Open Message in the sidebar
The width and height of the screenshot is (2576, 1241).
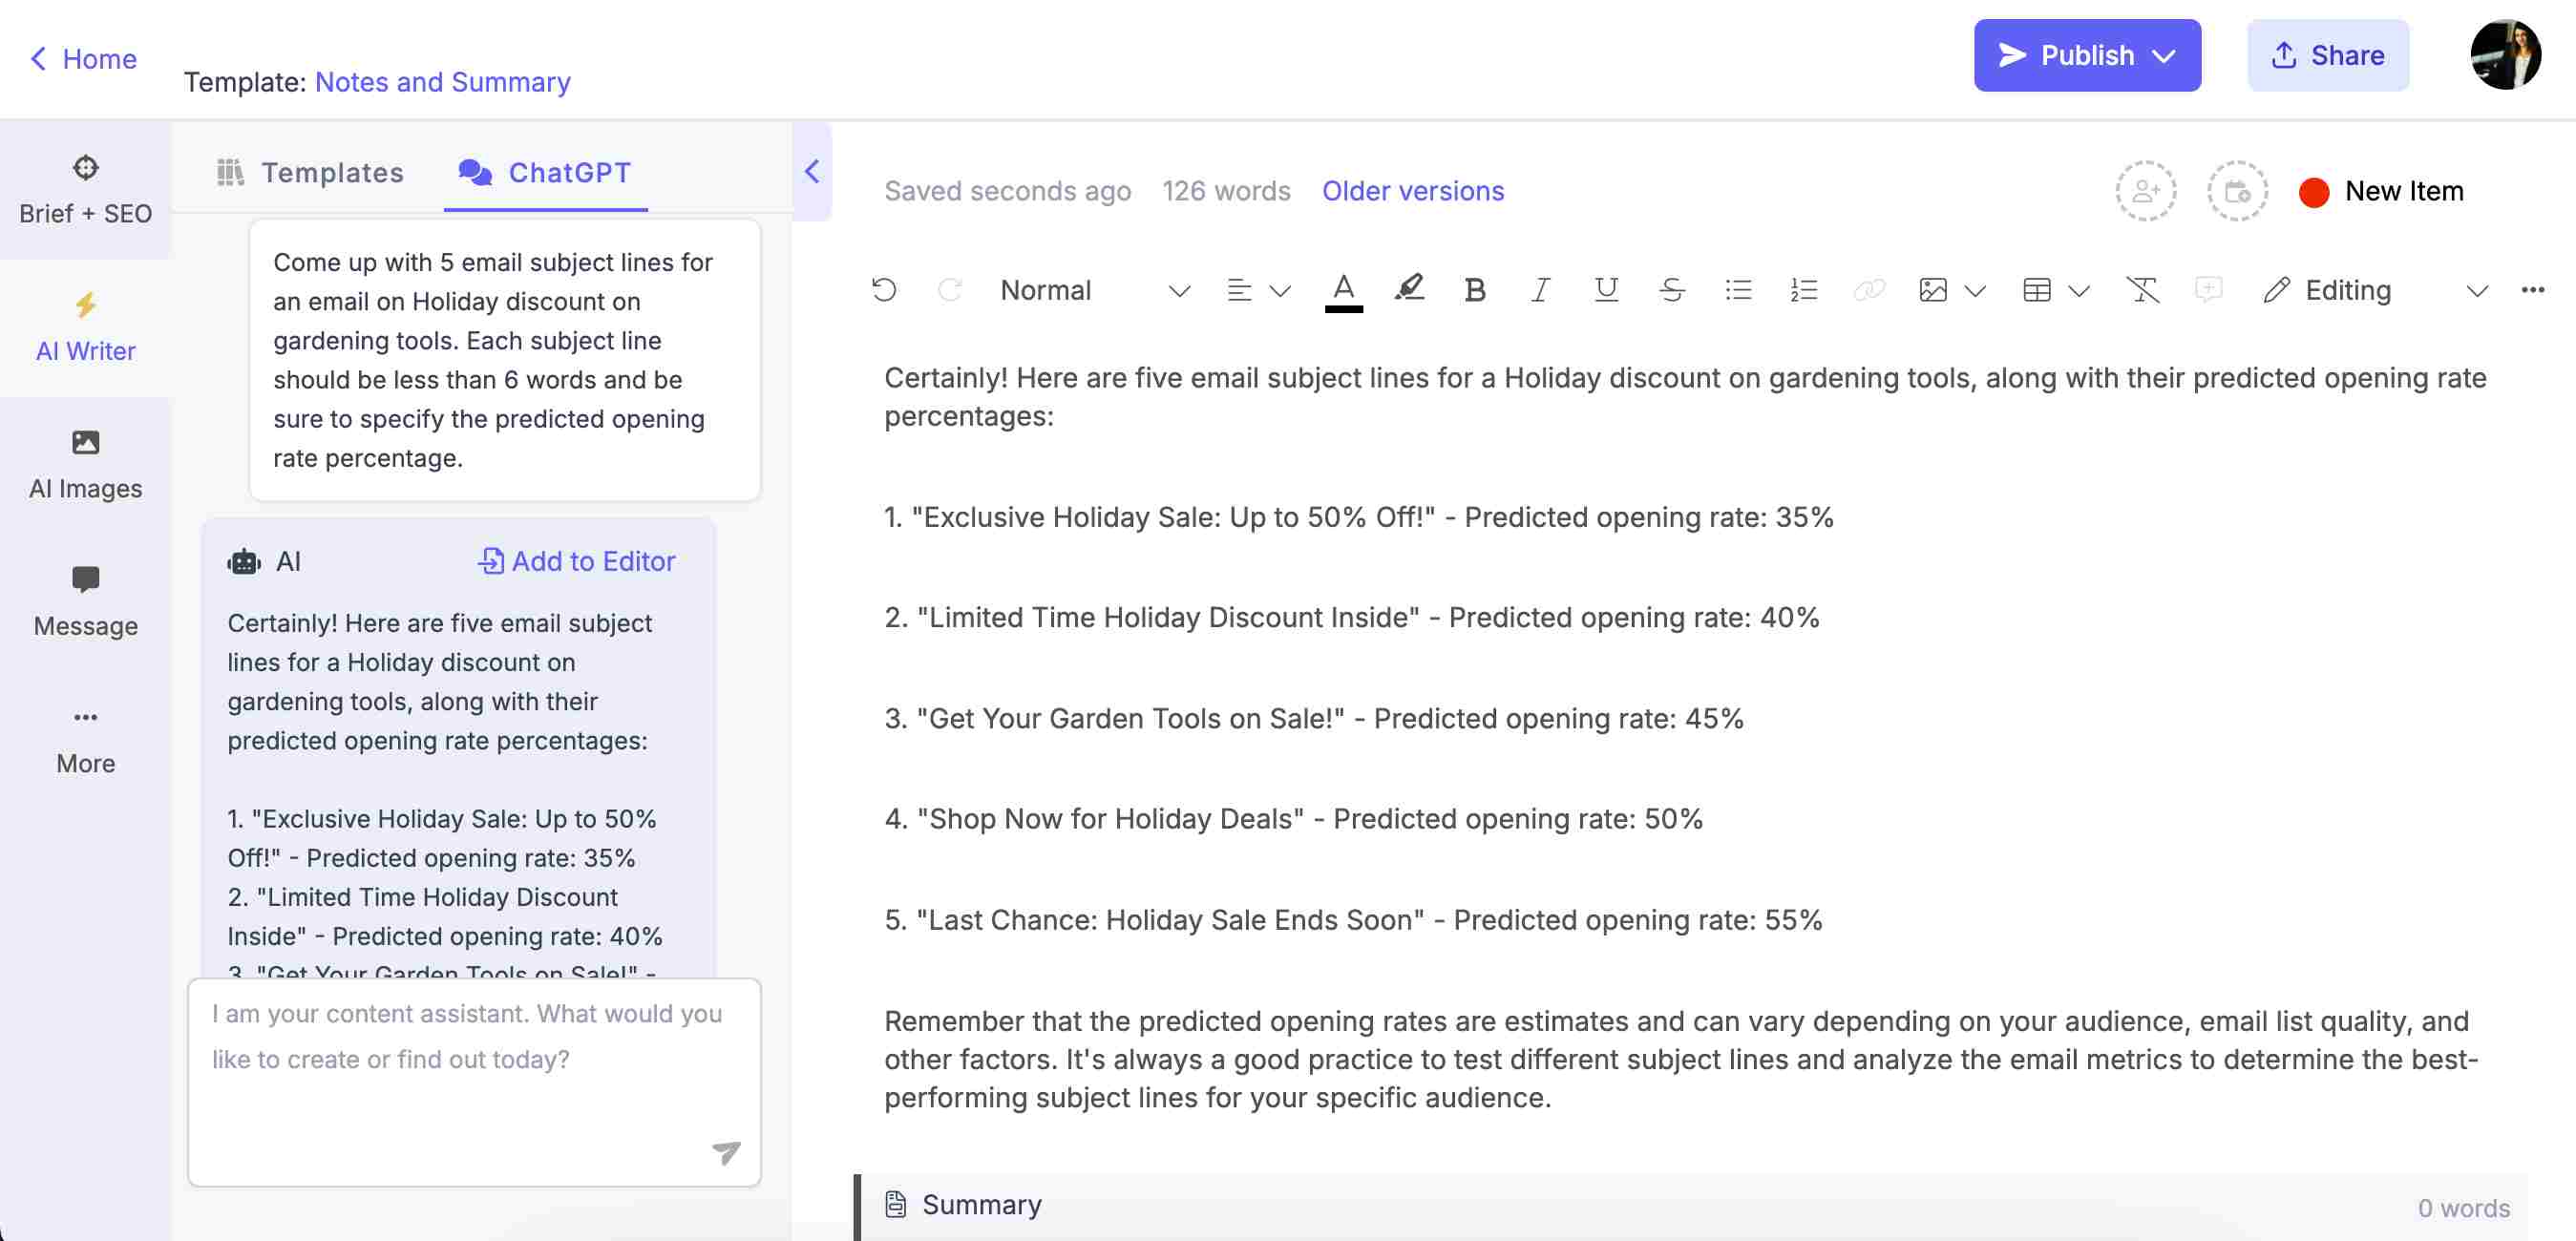click(85, 602)
